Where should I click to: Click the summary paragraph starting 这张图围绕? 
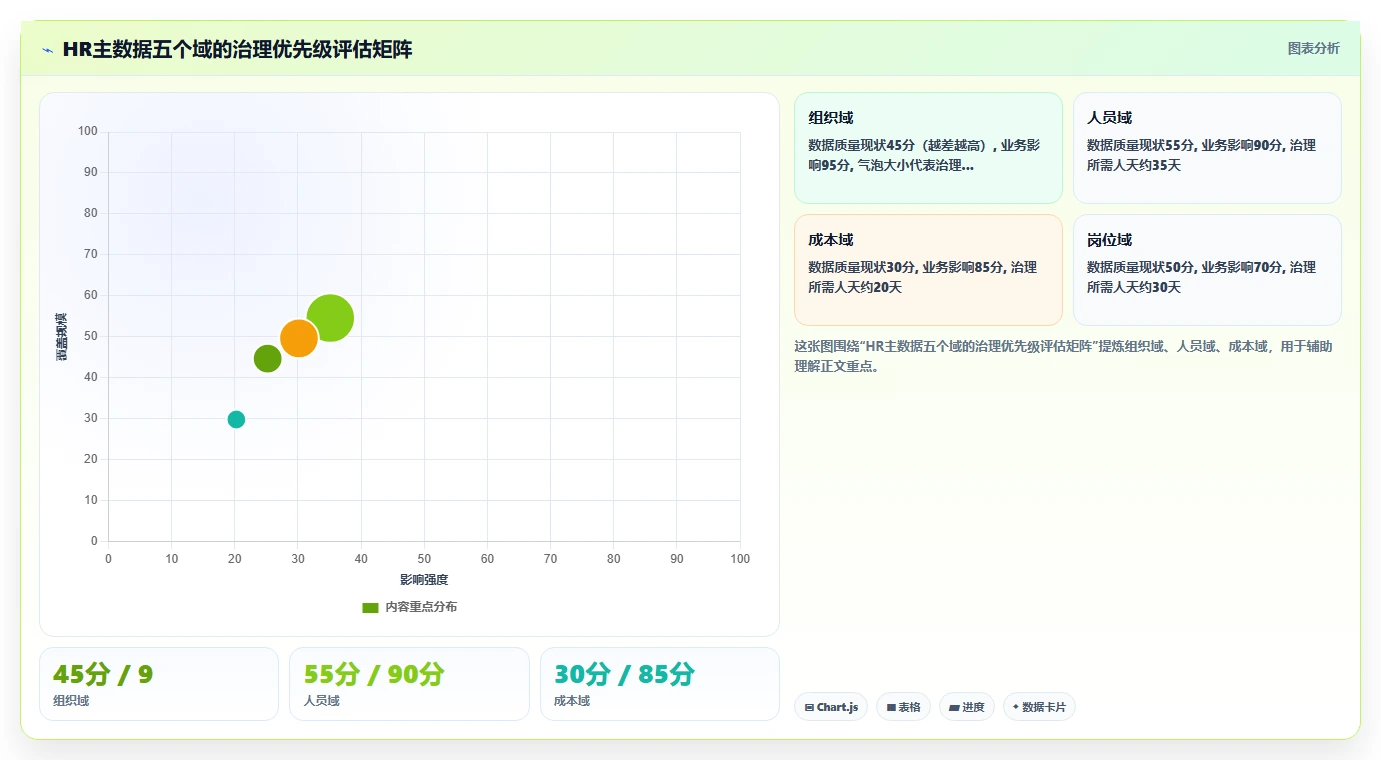(x=1063, y=356)
